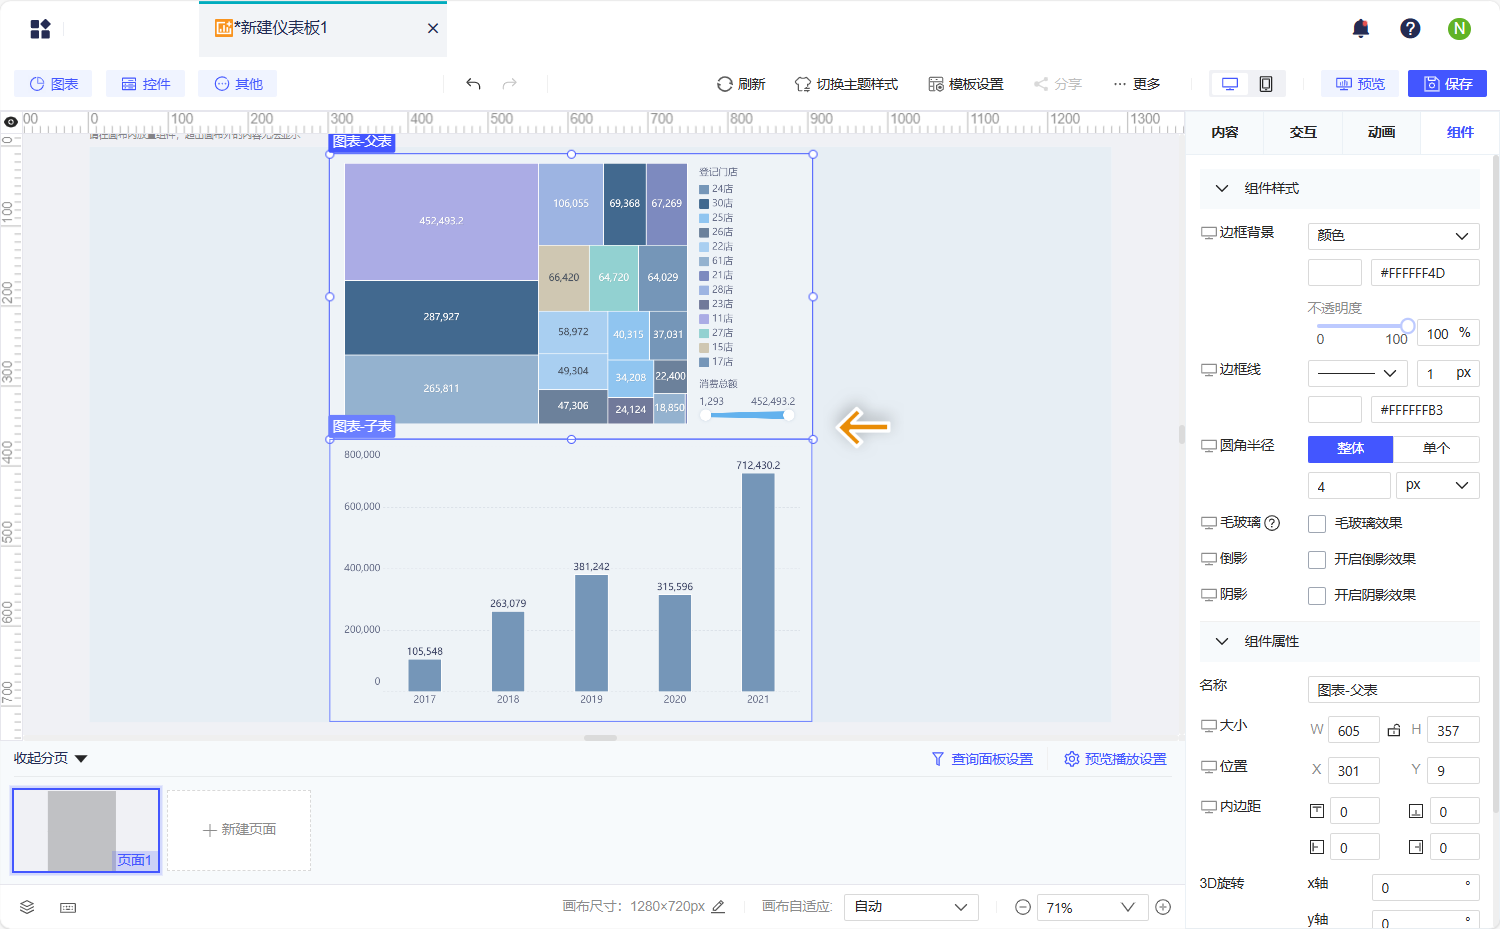
Task: Open 查询面板设置 query panel settings
Action: [x=982, y=759]
